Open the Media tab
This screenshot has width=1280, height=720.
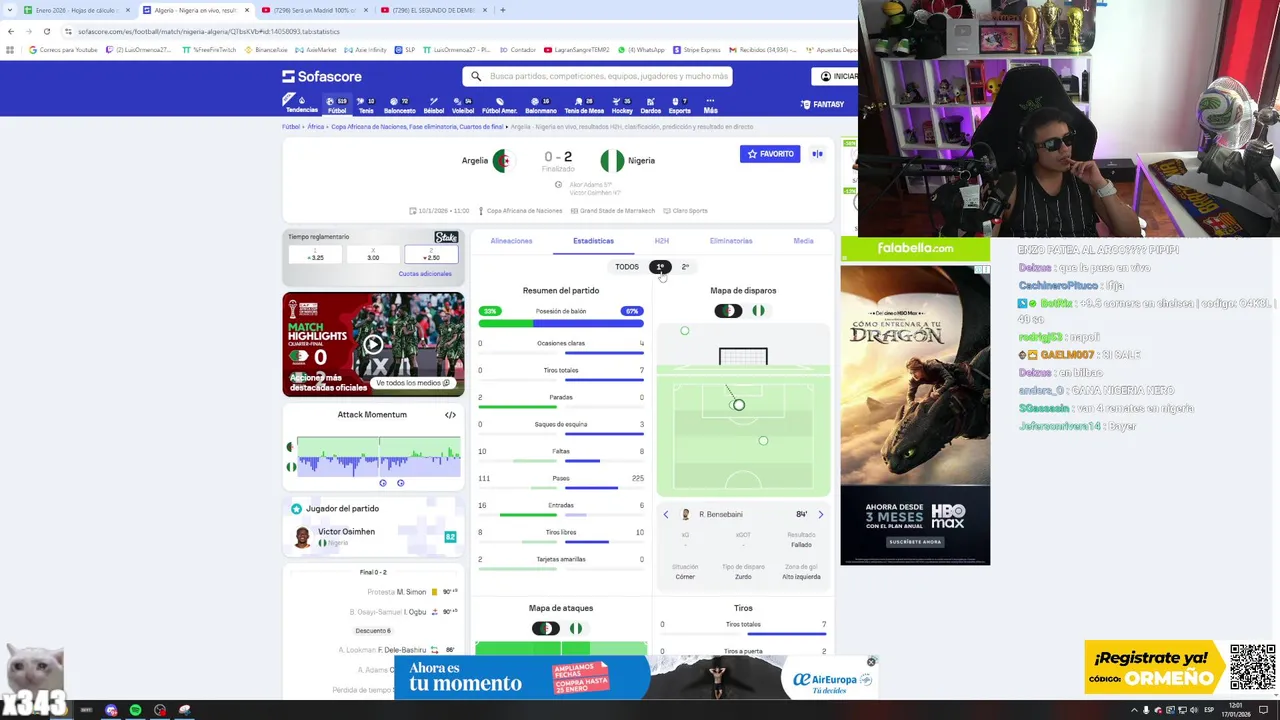pyautogui.click(x=803, y=241)
